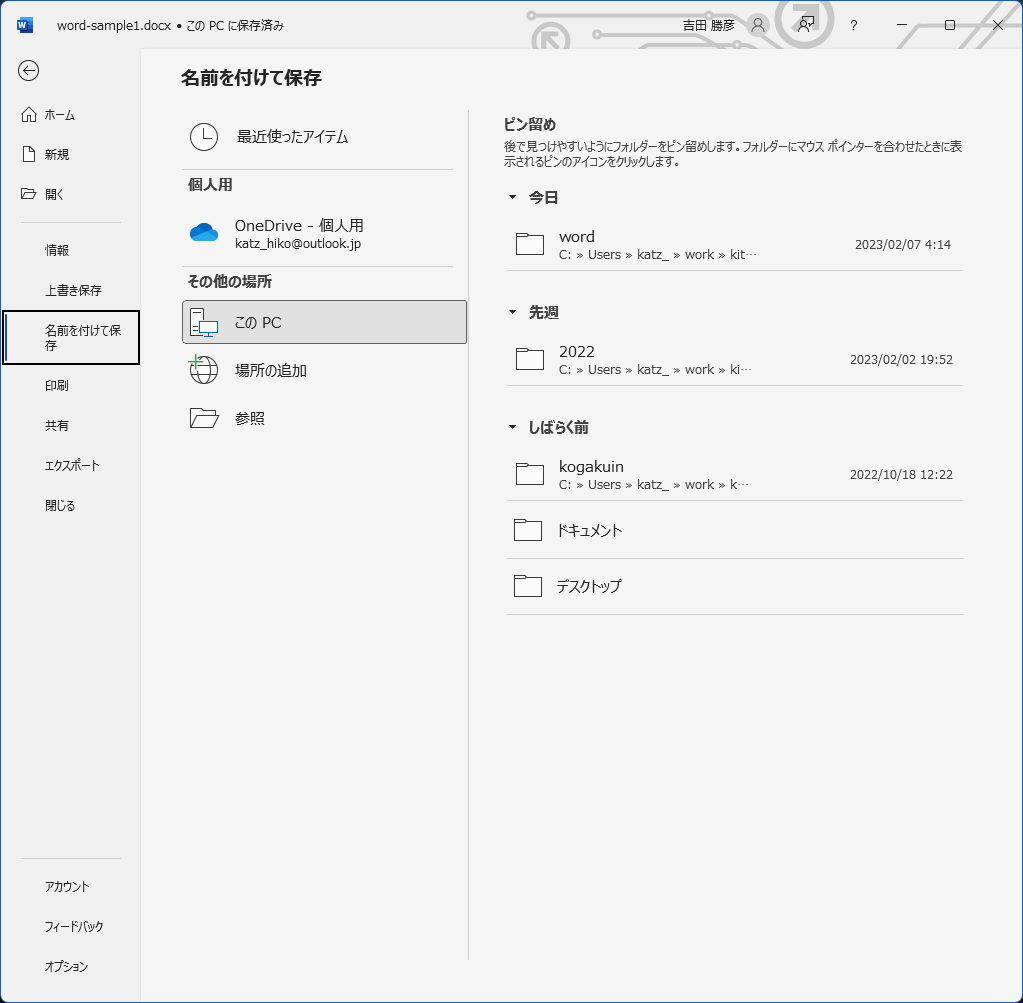Image resolution: width=1023 pixels, height=1003 pixels.
Task: Open the ホーム menu item
Action: click(60, 115)
